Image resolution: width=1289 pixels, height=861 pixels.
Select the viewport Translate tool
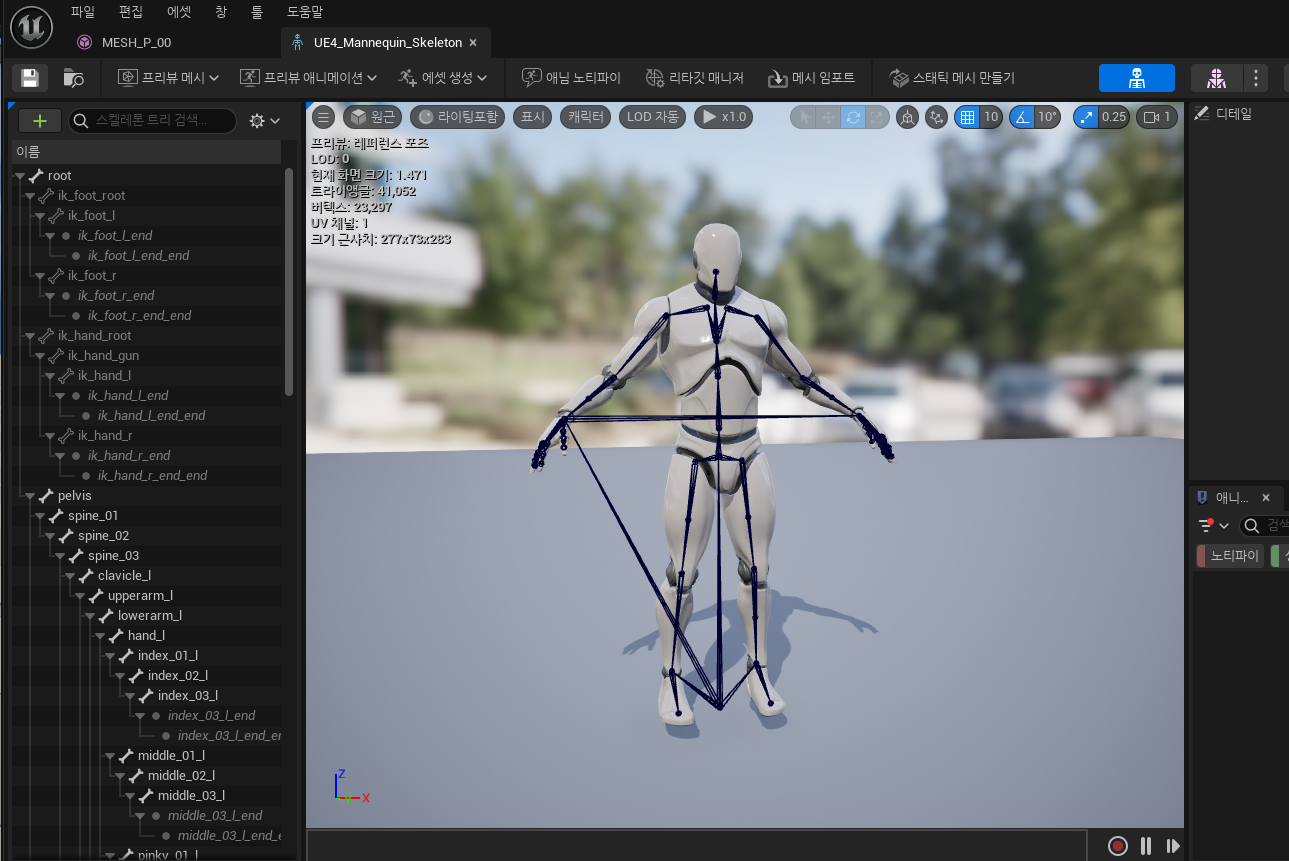click(828, 117)
